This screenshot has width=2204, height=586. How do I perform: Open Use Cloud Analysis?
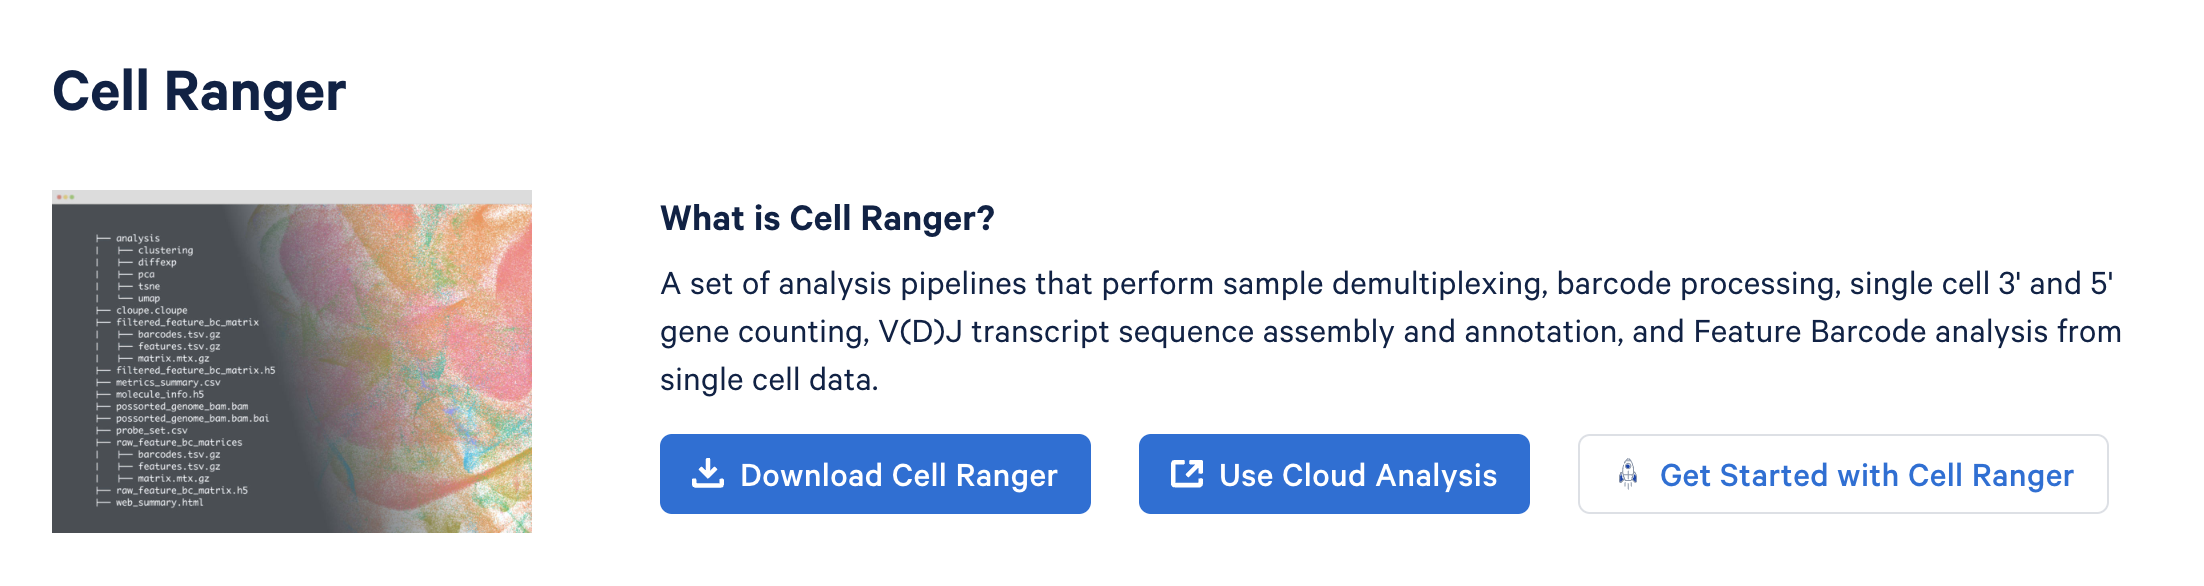(x=1334, y=474)
